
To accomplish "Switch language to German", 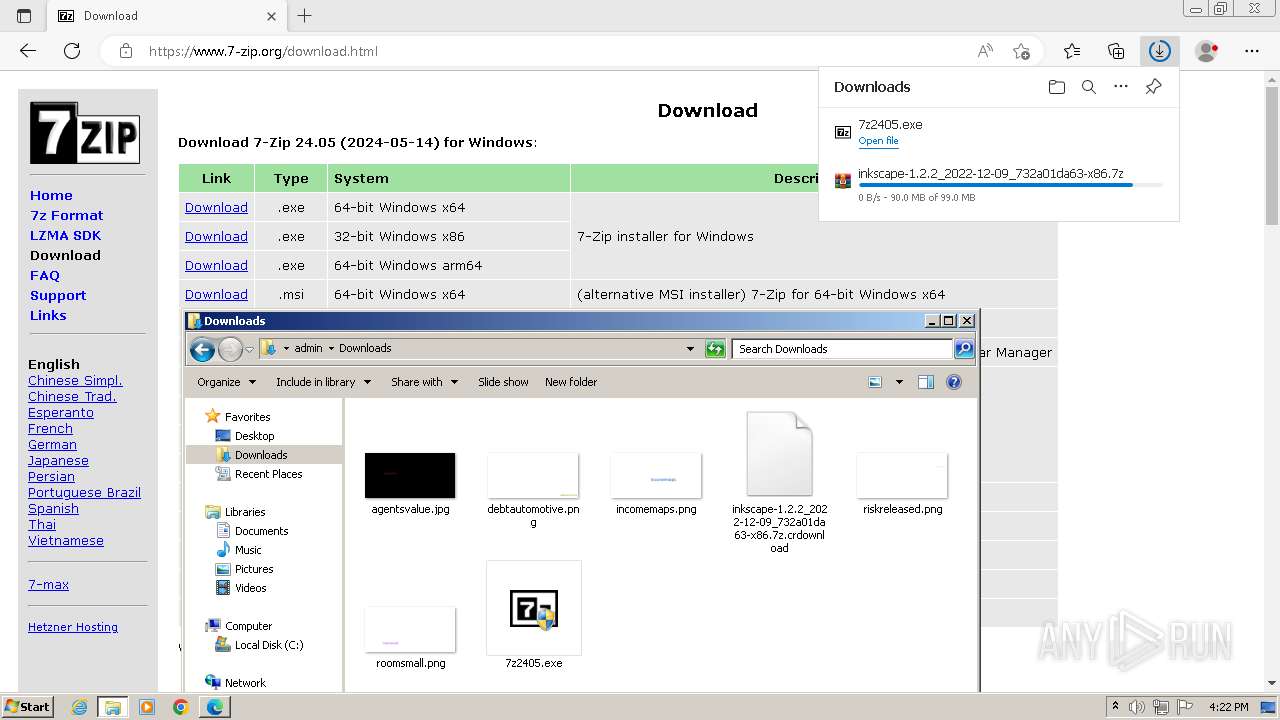I will [52, 445].
